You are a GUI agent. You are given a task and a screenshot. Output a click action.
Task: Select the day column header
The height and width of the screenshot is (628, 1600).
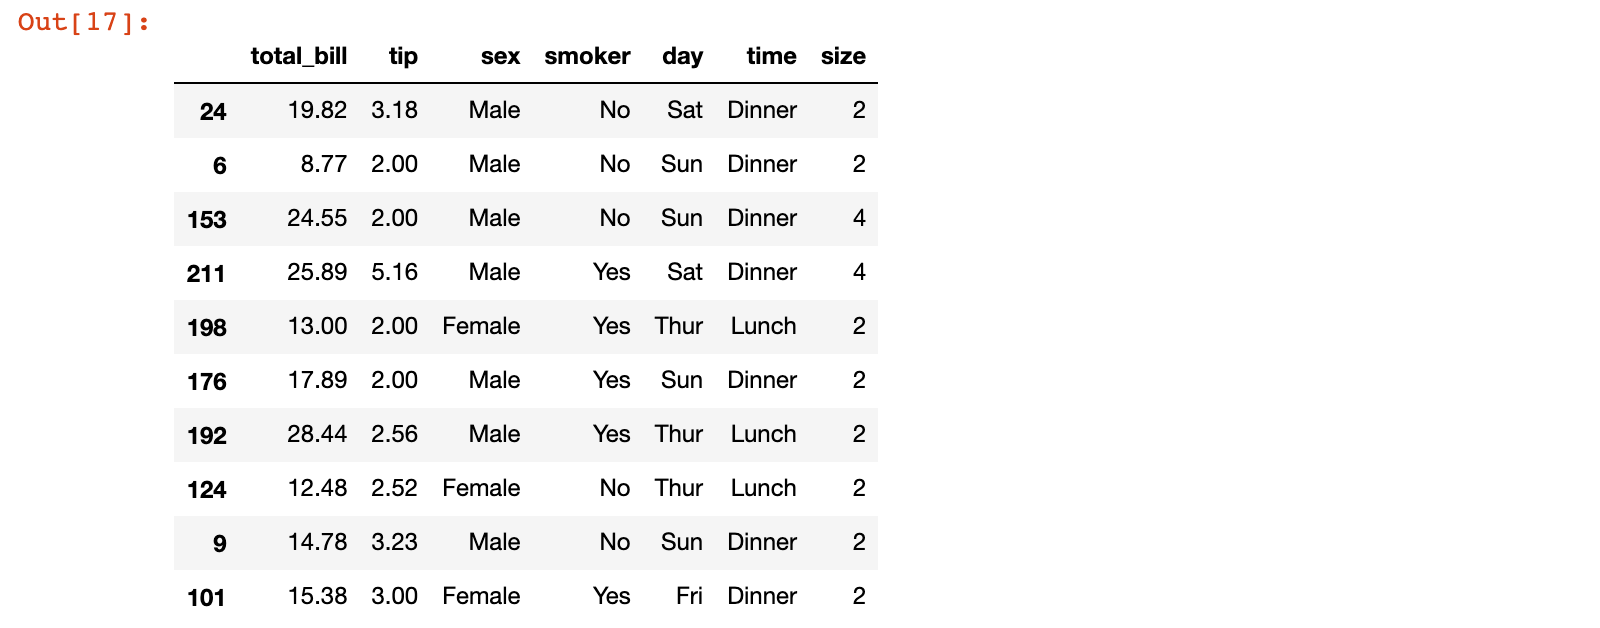[x=682, y=56]
